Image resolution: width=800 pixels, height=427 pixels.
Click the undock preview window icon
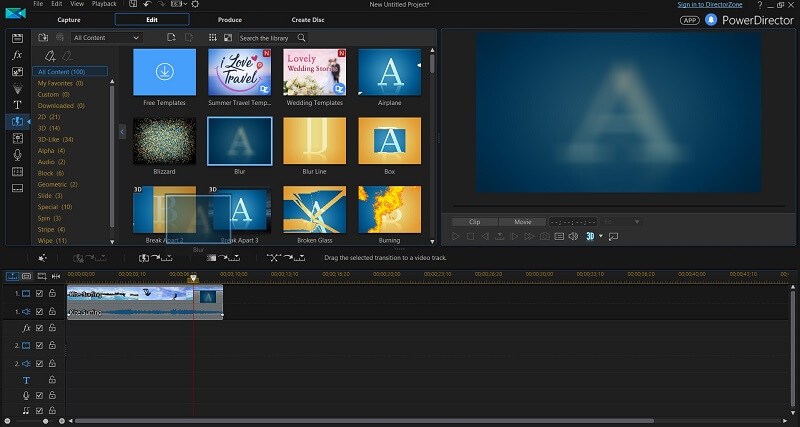pos(613,236)
